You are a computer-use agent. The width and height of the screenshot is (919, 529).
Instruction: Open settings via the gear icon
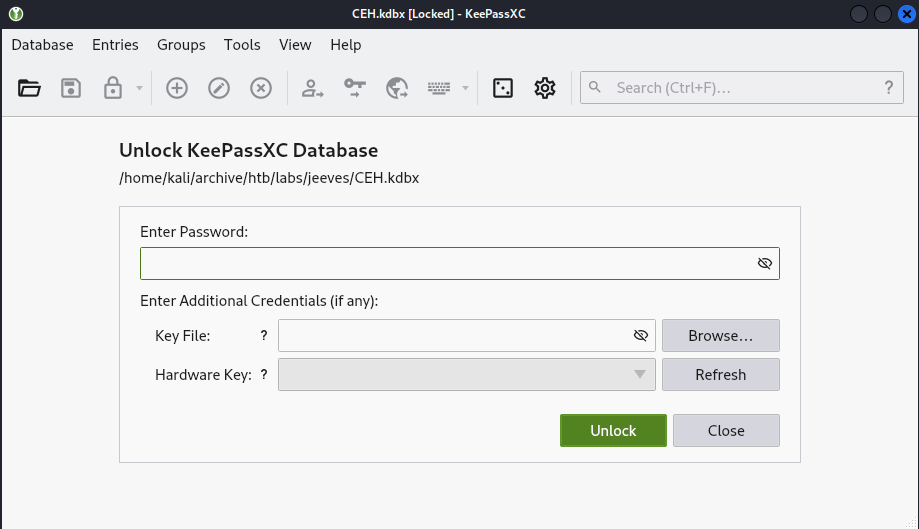tap(544, 88)
